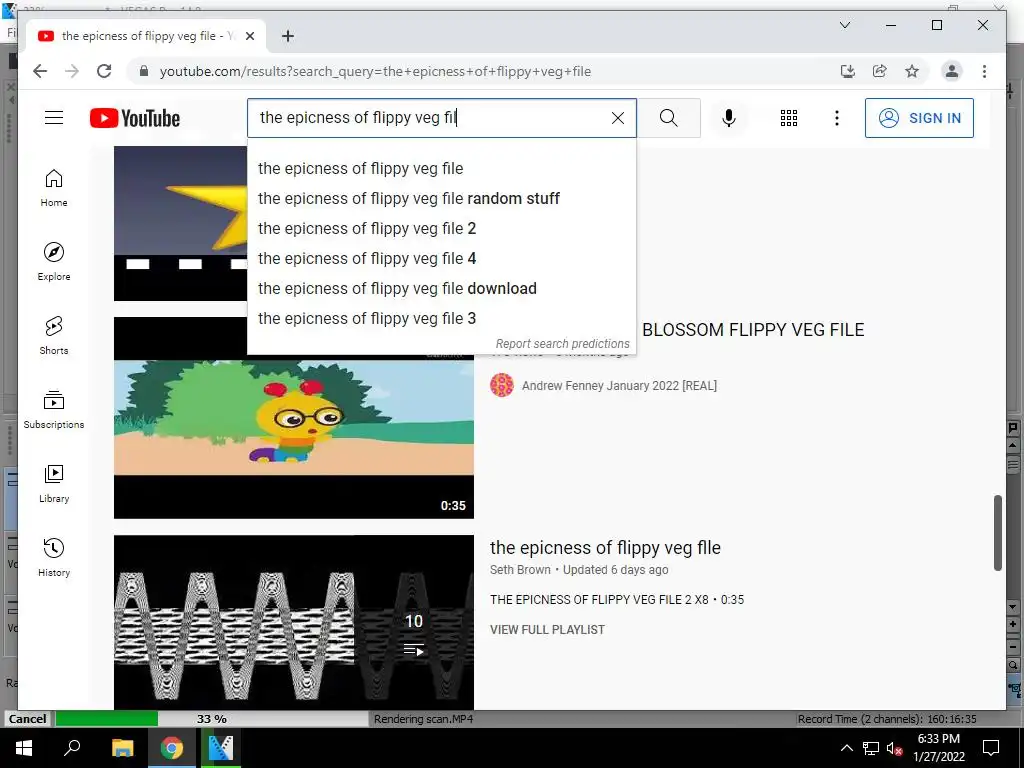Click VIEW FULL PLAYLIST

[x=547, y=630]
